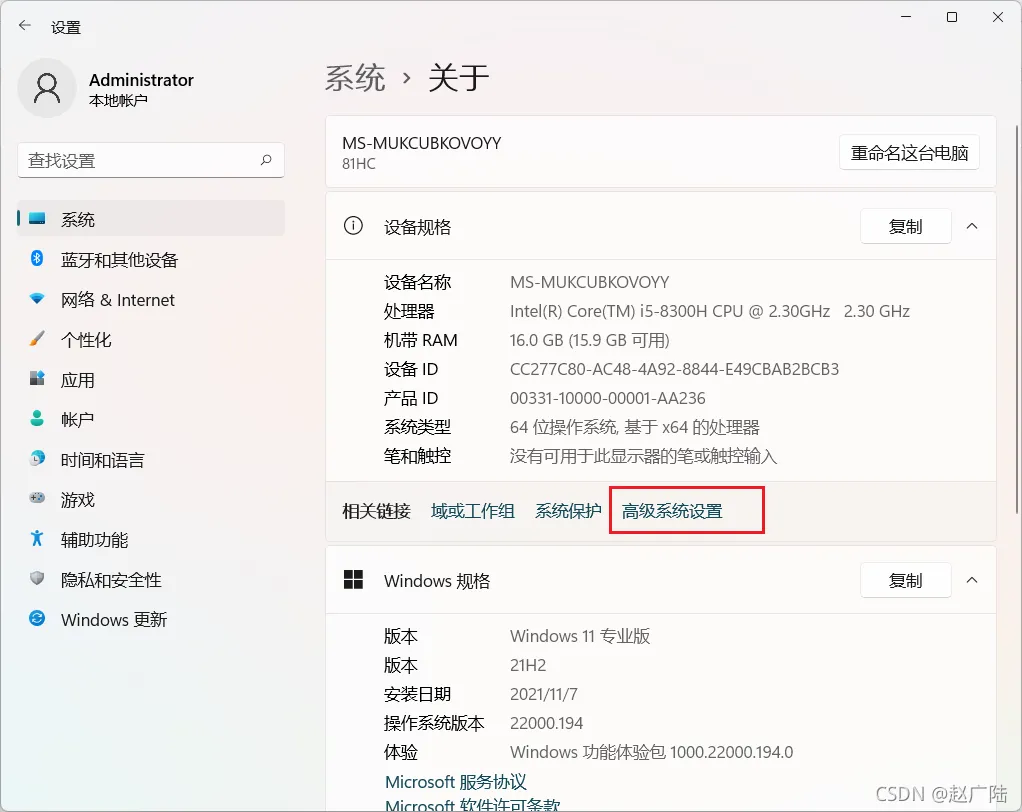This screenshot has height=812, width=1022.
Task: Open Microsoft 服务协议 link
Action: 456,781
